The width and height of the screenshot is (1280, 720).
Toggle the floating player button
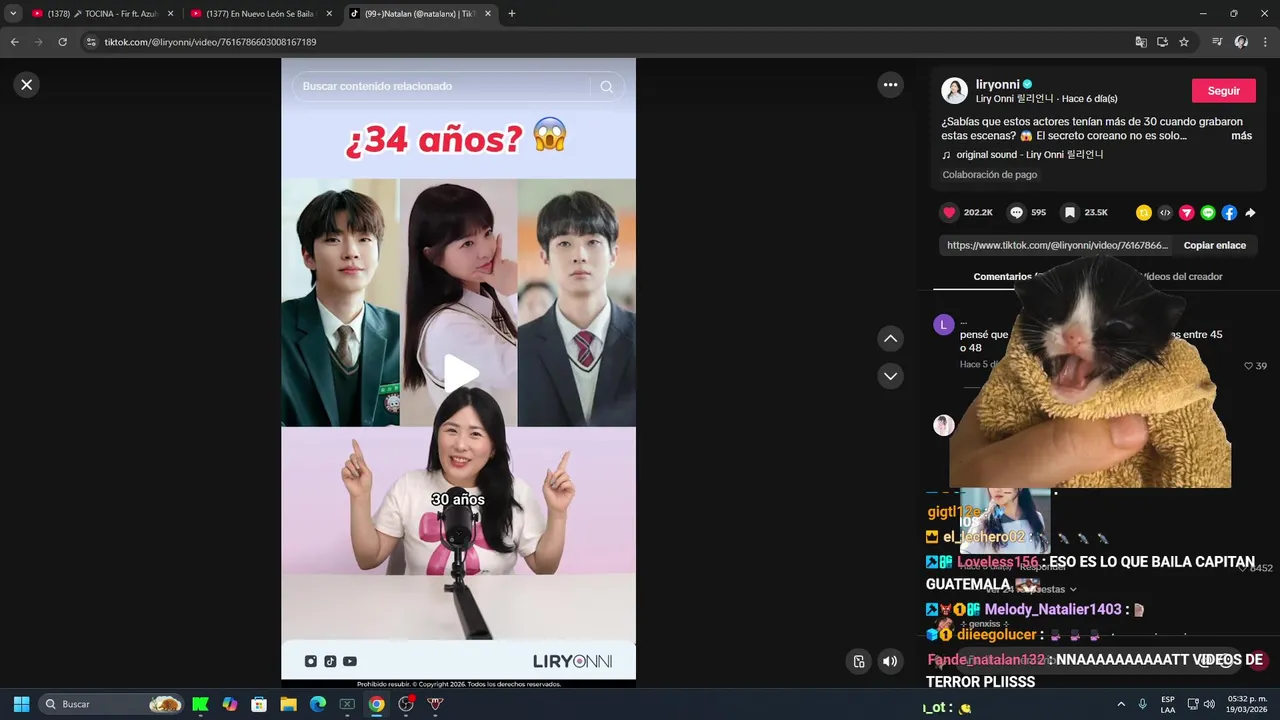pyautogui.click(x=859, y=661)
